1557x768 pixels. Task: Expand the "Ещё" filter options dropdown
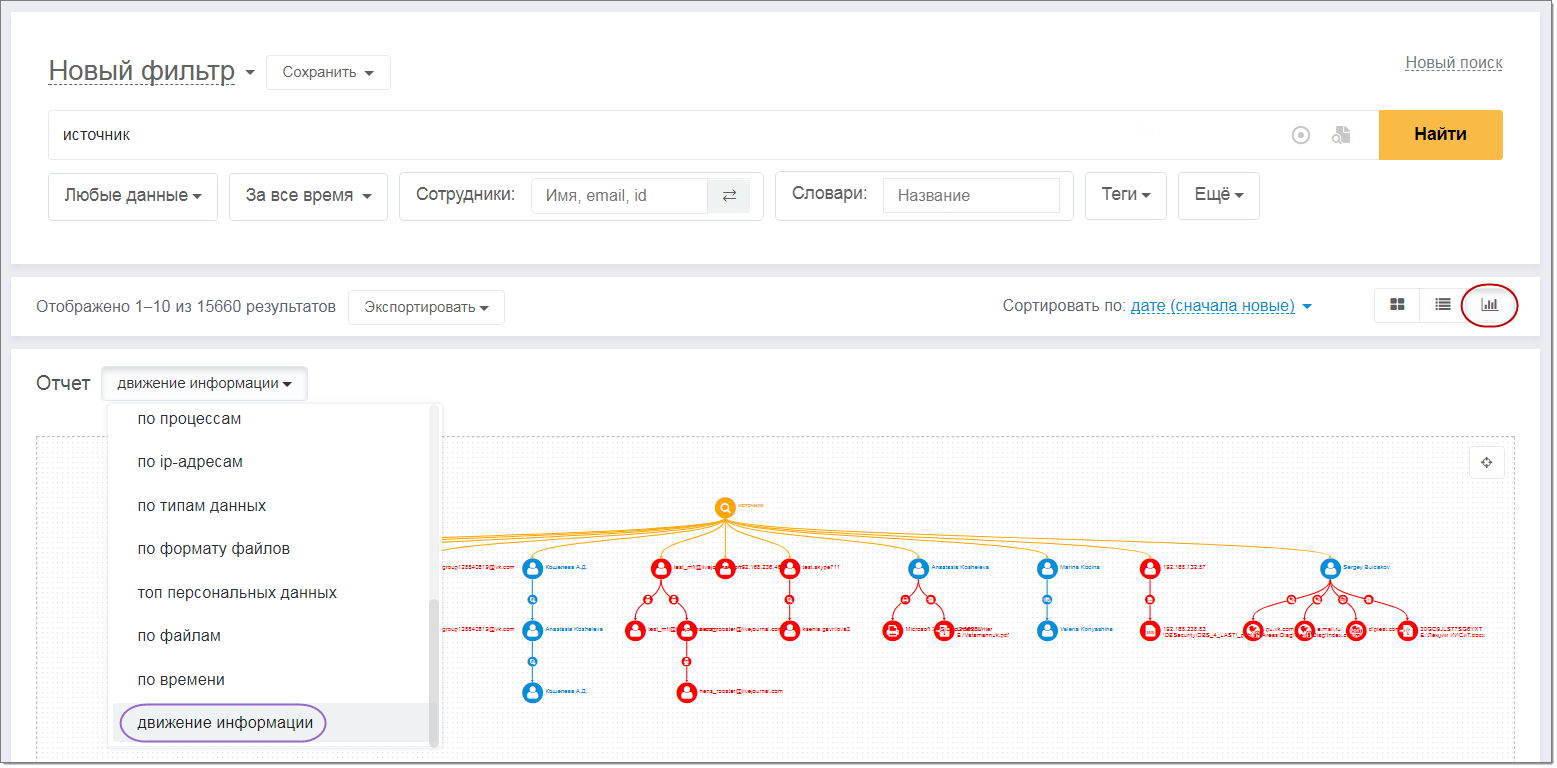tap(1219, 196)
